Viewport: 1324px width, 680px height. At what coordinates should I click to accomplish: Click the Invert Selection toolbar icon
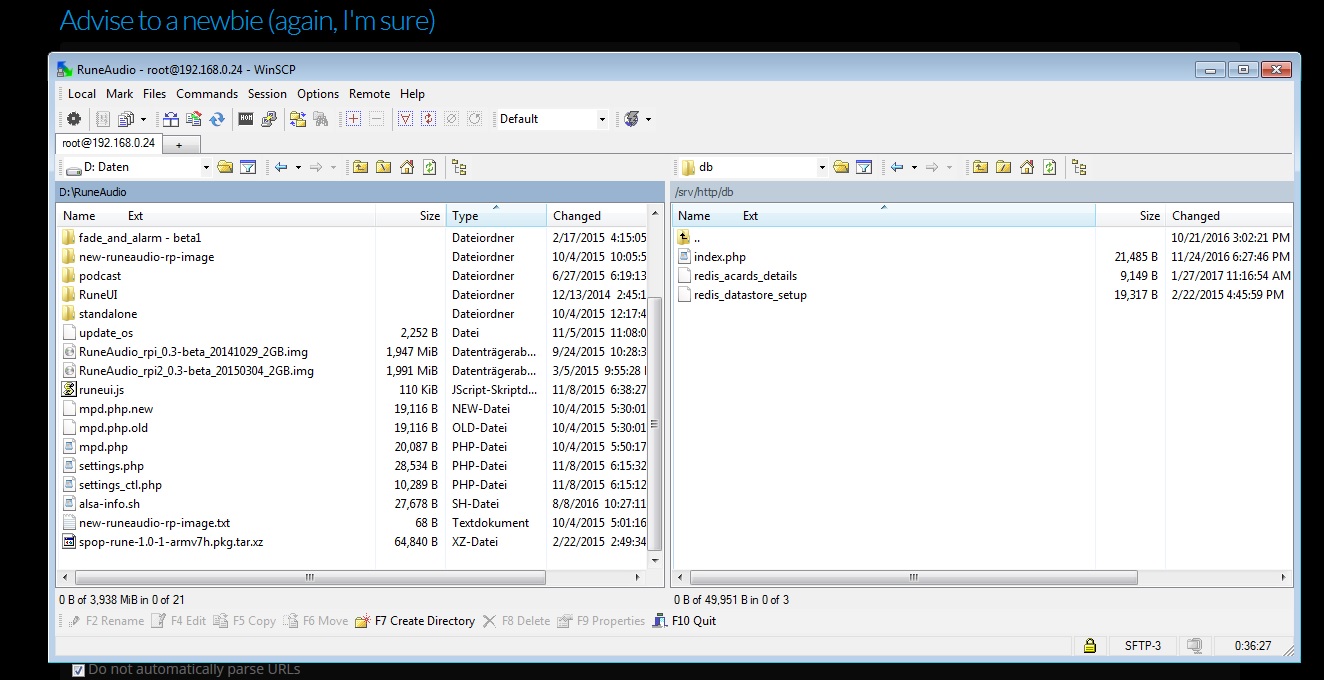pyautogui.click(x=428, y=119)
